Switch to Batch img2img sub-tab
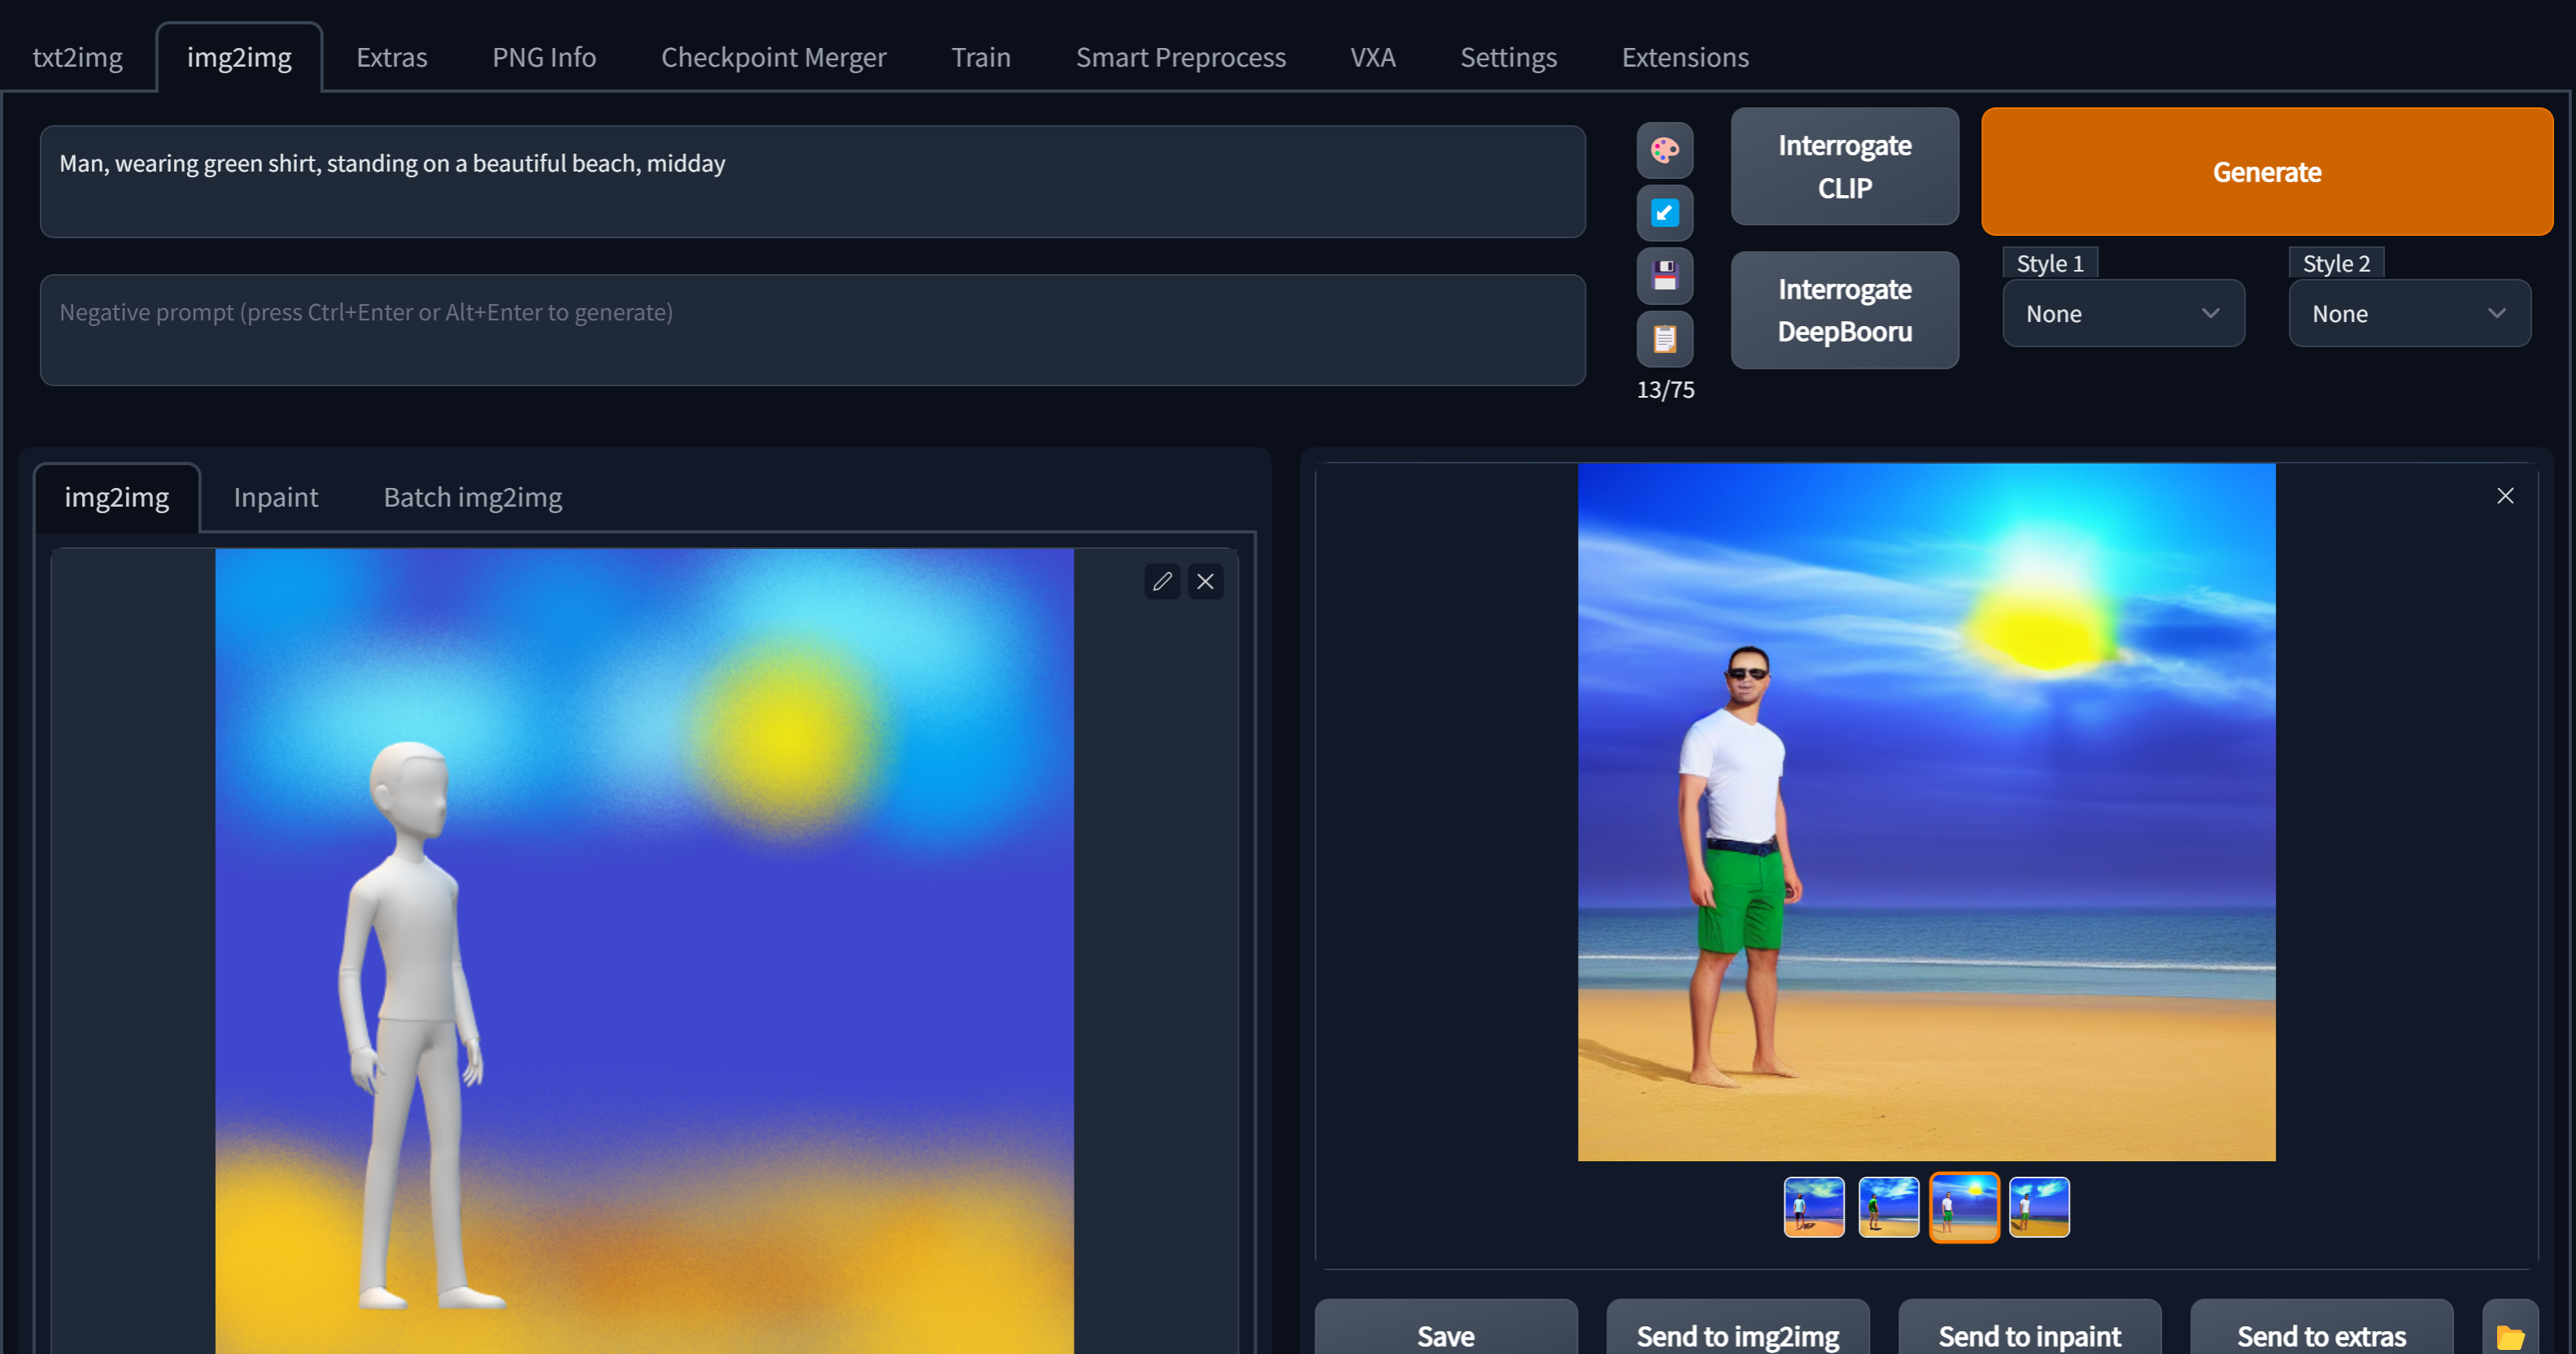 473,497
